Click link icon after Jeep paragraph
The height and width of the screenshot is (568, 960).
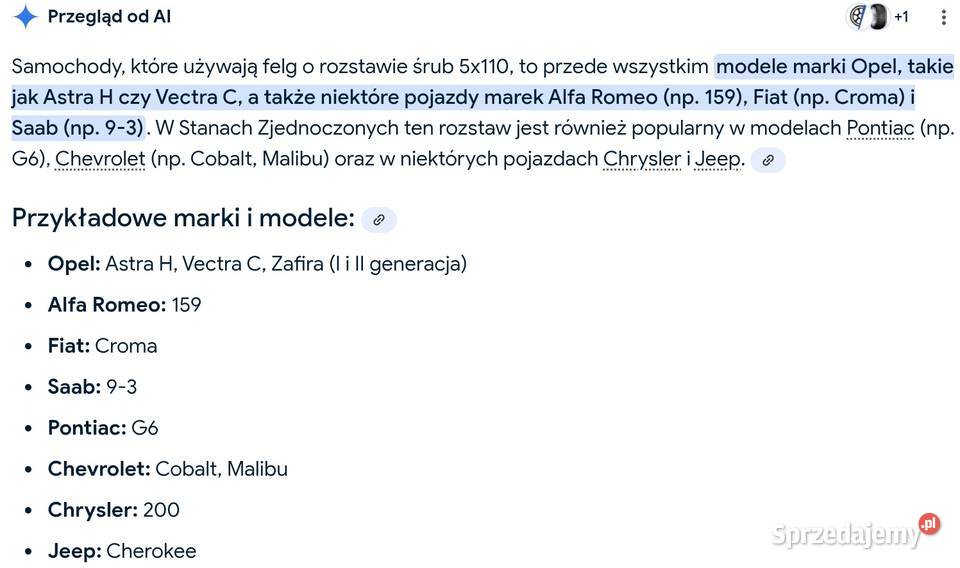click(x=768, y=160)
